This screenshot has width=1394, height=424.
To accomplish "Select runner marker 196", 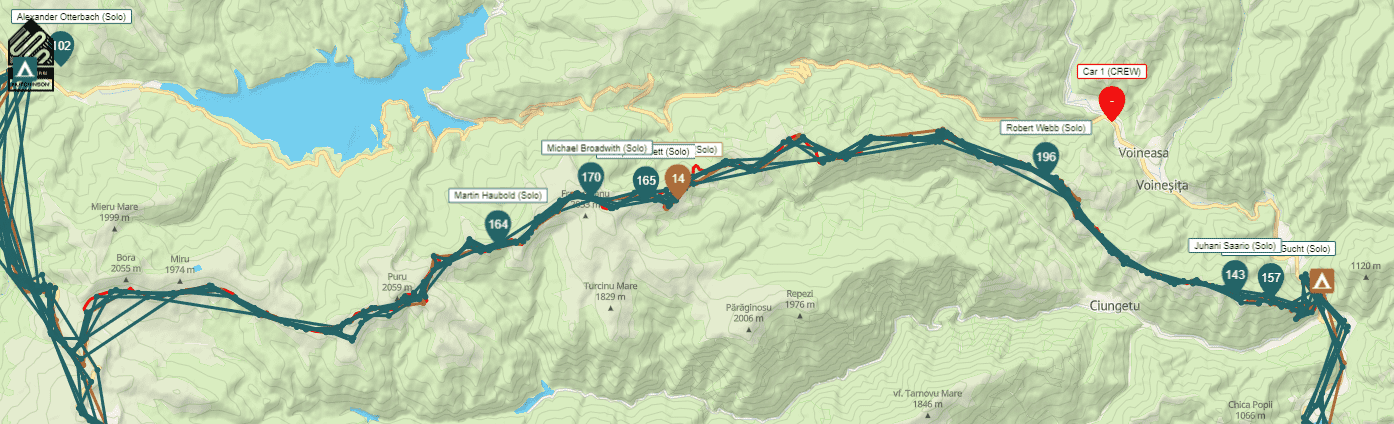I will (x=1046, y=157).
